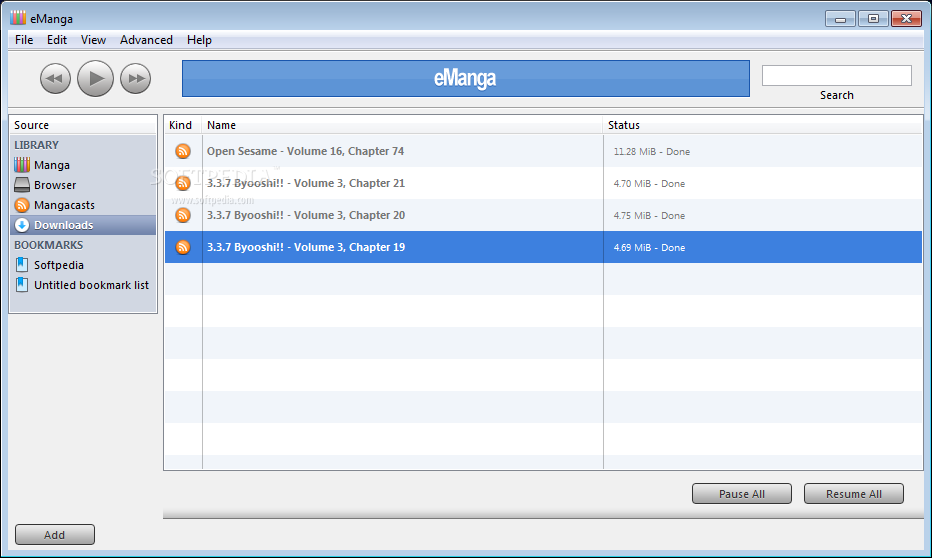Click the eManga app icon in title bar

(18, 18)
